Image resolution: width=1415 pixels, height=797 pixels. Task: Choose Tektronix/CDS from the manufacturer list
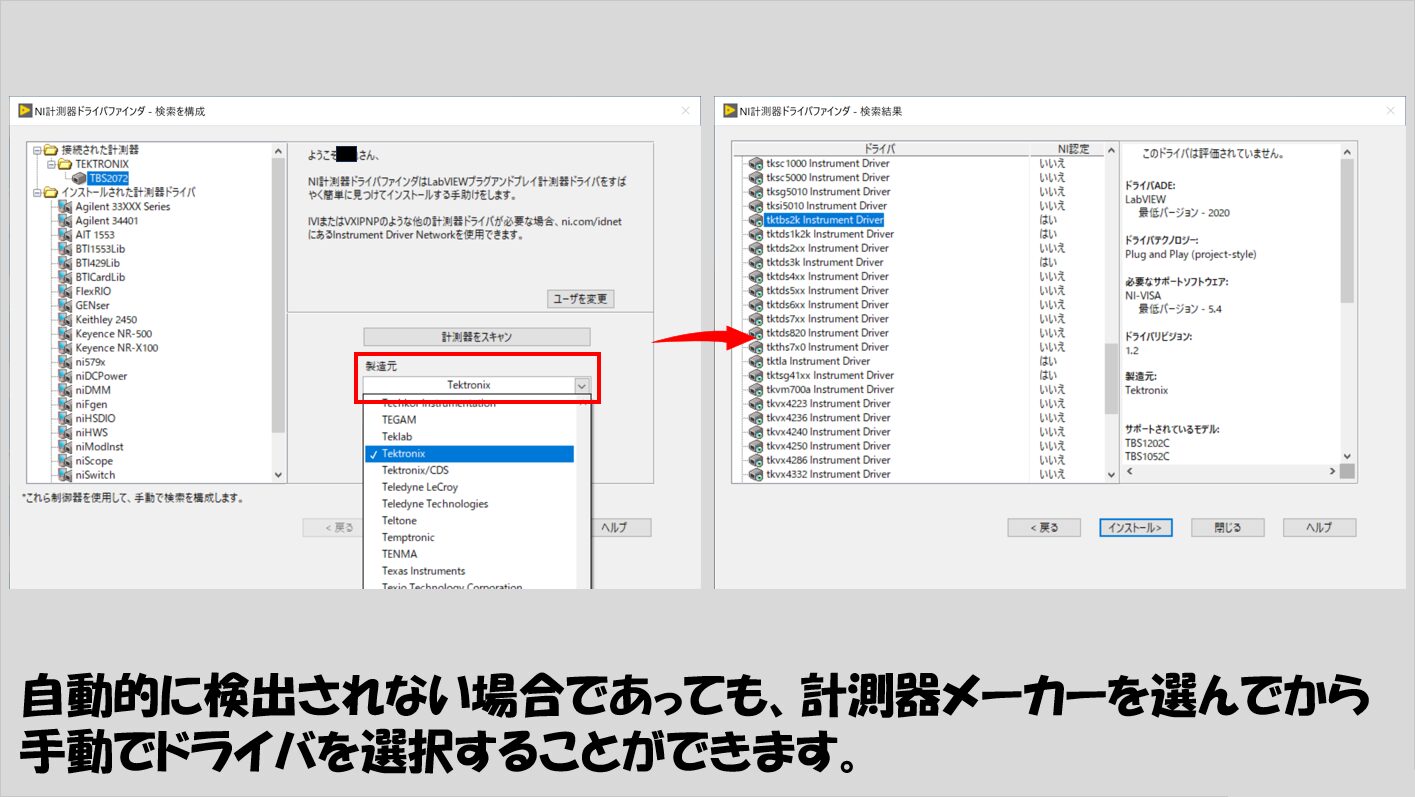(415, 470)
